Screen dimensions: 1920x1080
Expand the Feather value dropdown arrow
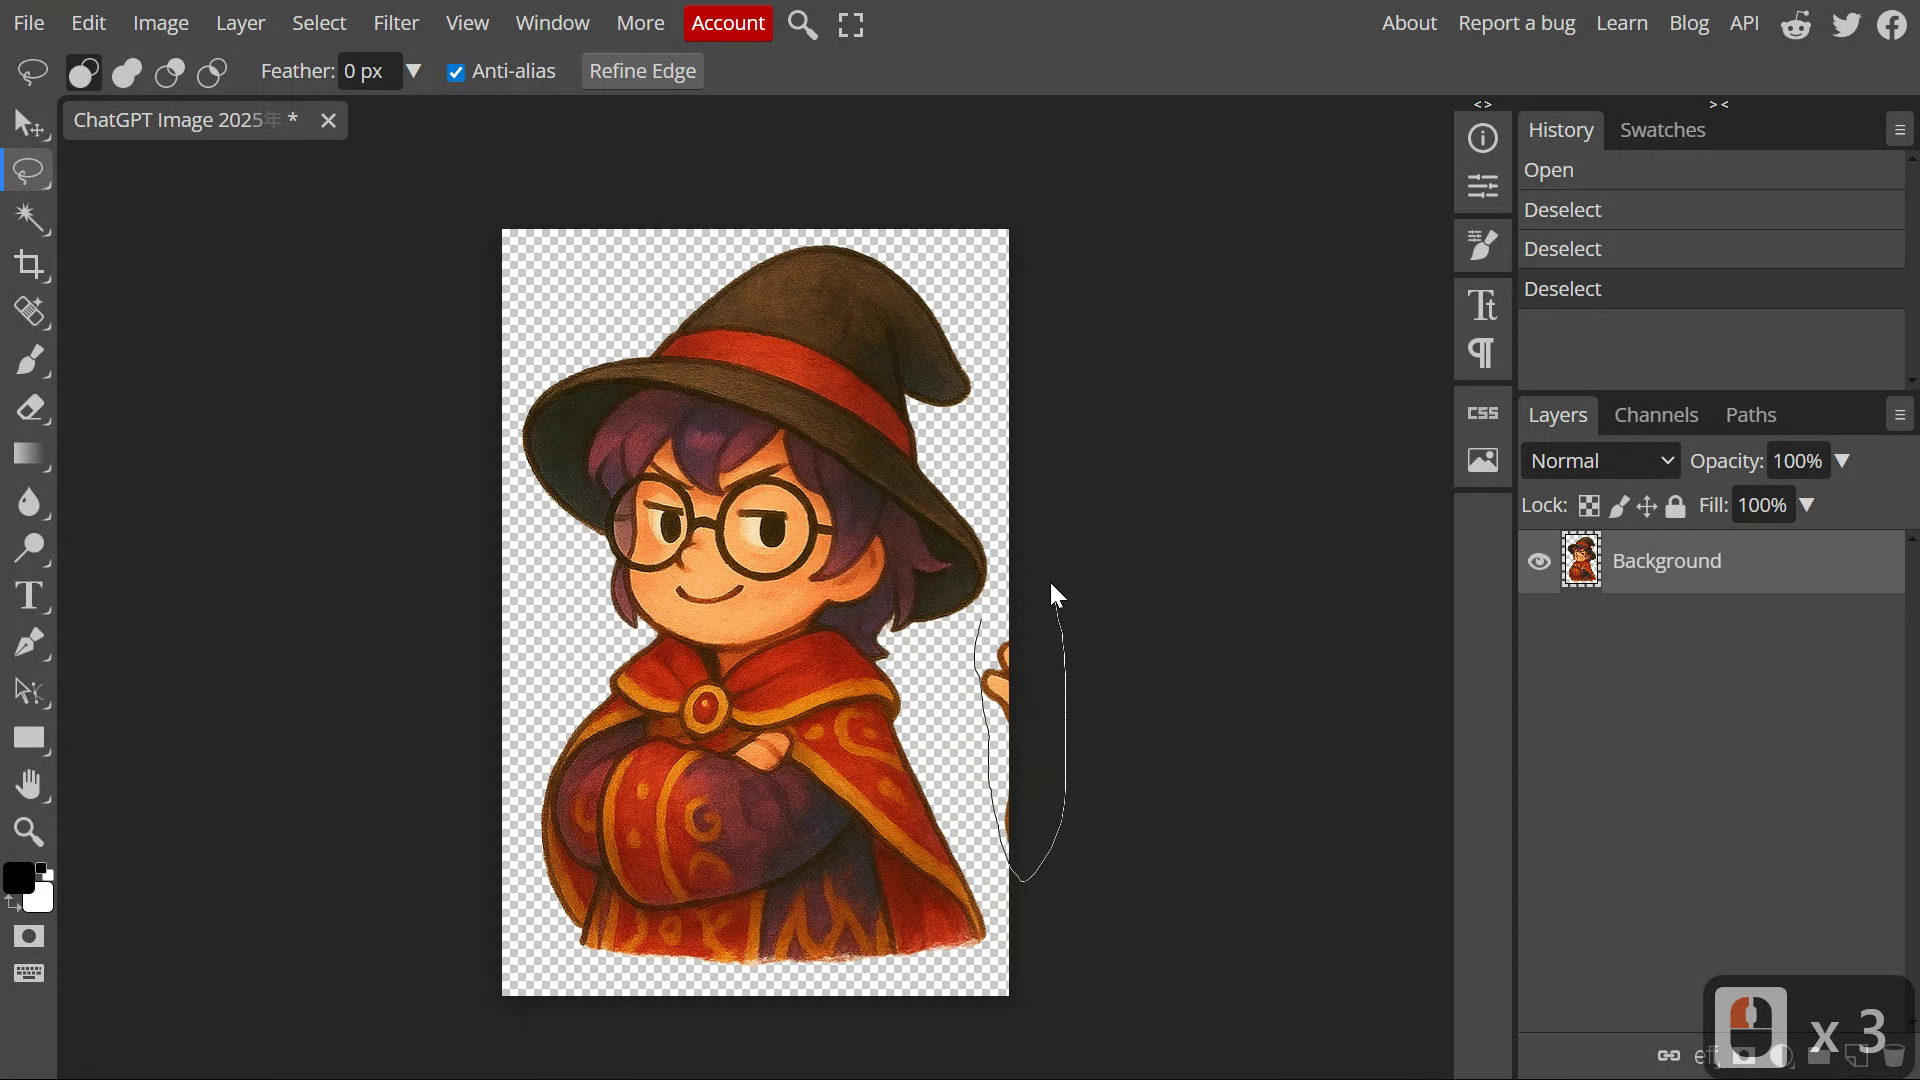point(413,71)
